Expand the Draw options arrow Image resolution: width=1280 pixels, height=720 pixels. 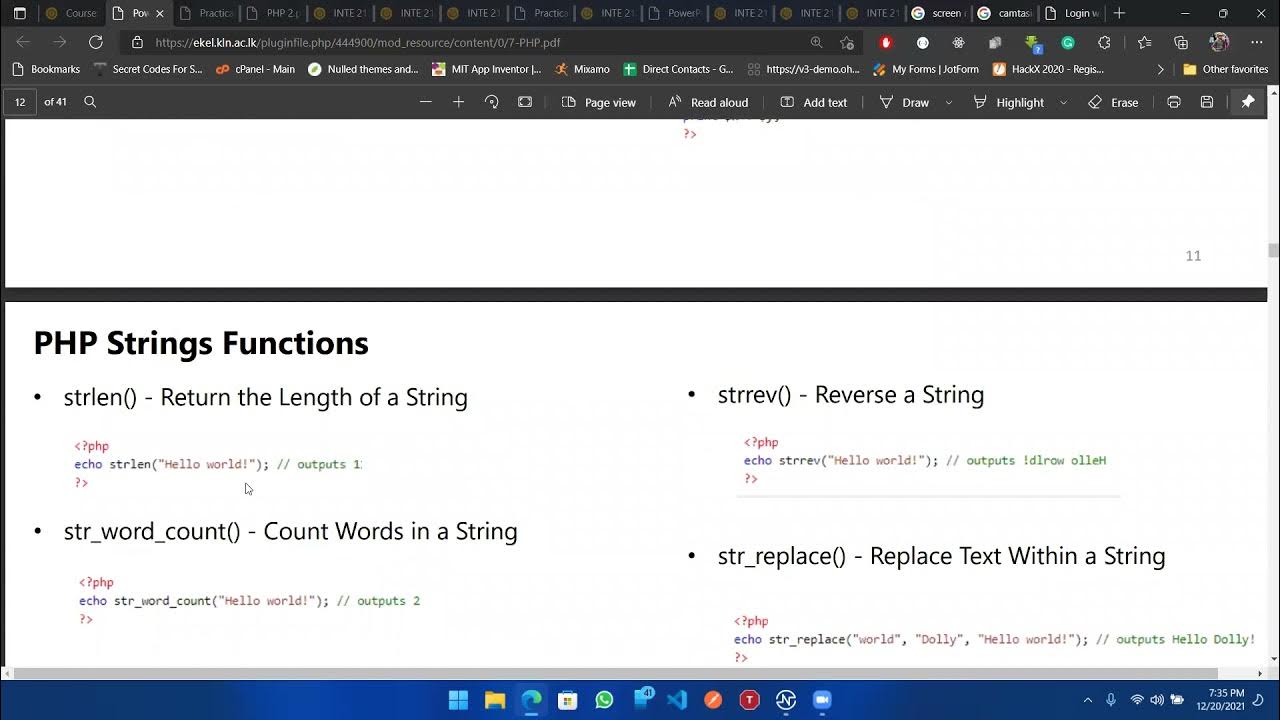[x=949, y=102]
